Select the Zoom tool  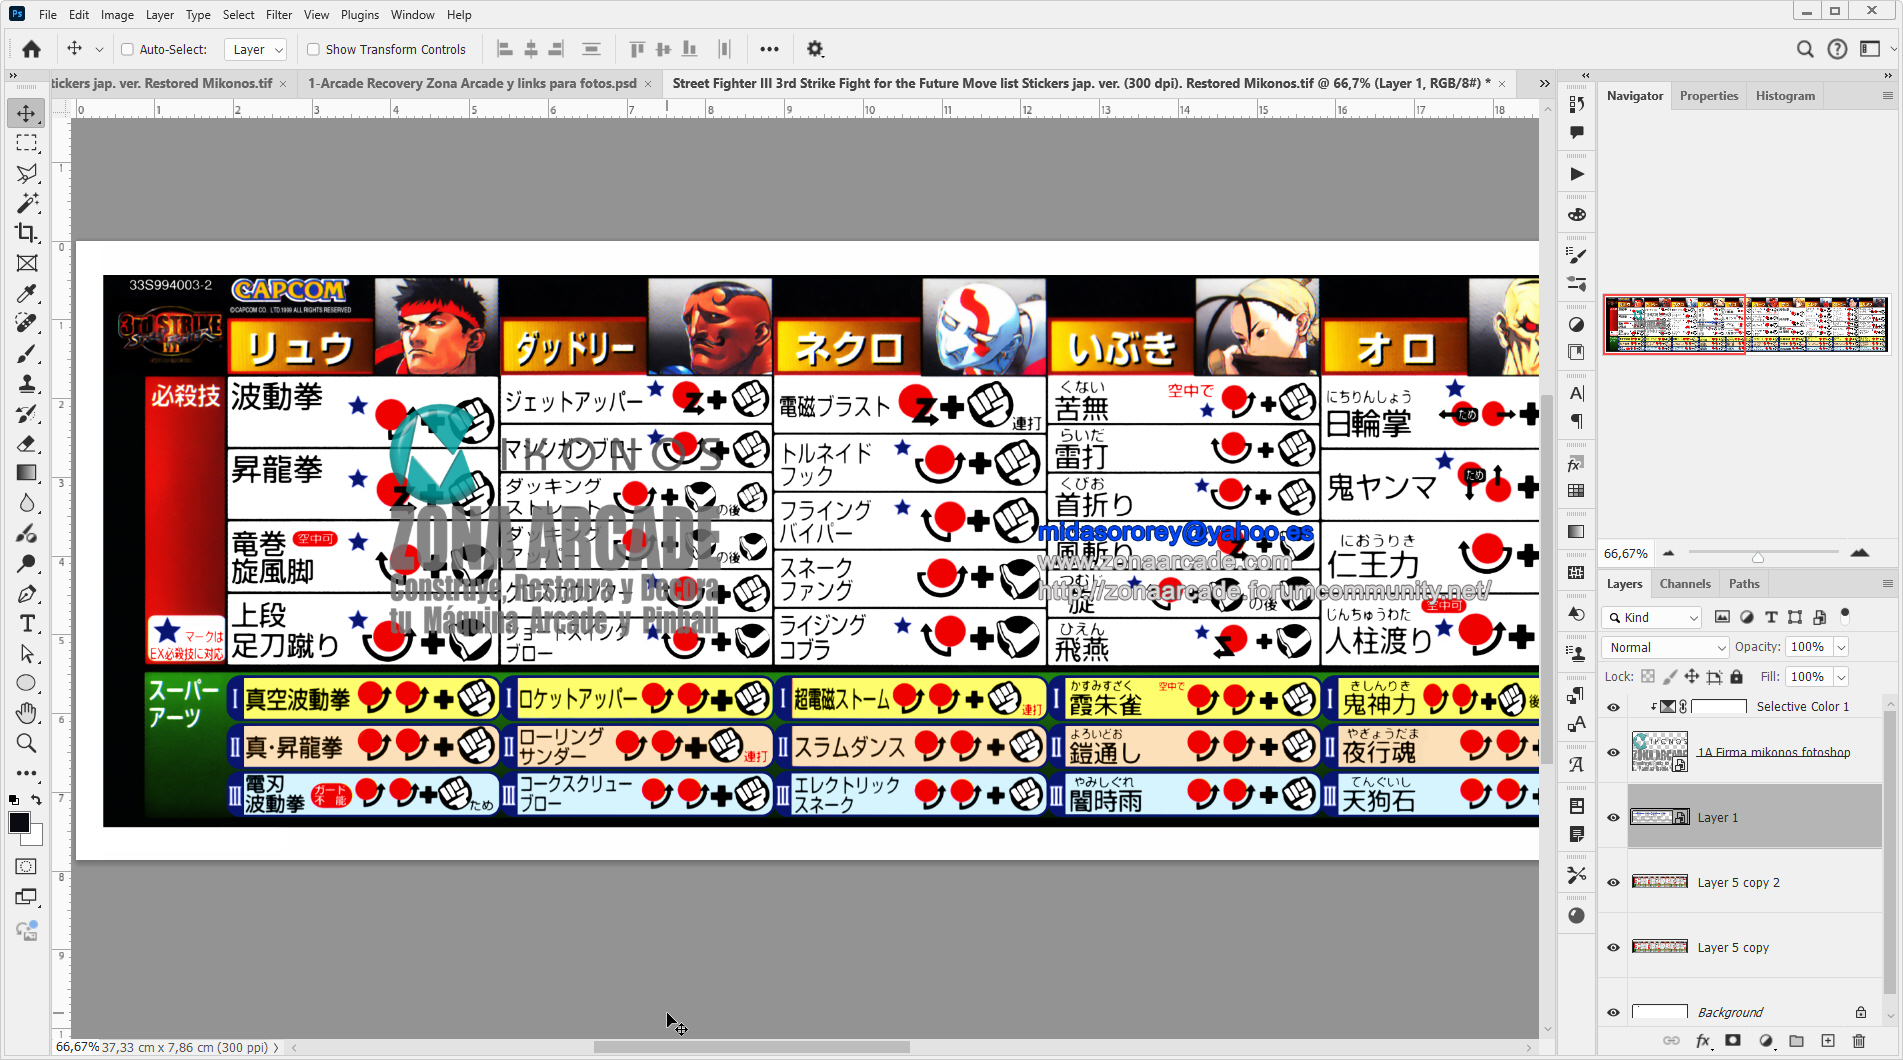27,743
